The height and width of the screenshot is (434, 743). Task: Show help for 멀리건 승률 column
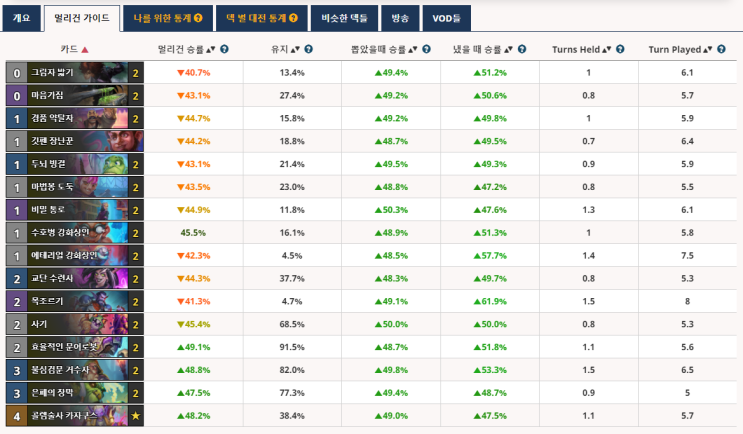(225, 49)
